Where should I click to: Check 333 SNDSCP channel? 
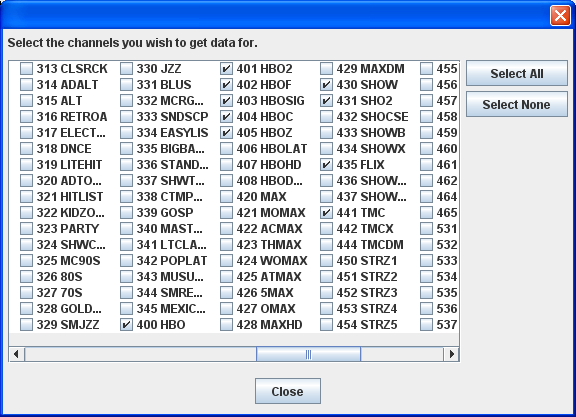(x=126, y=117)
